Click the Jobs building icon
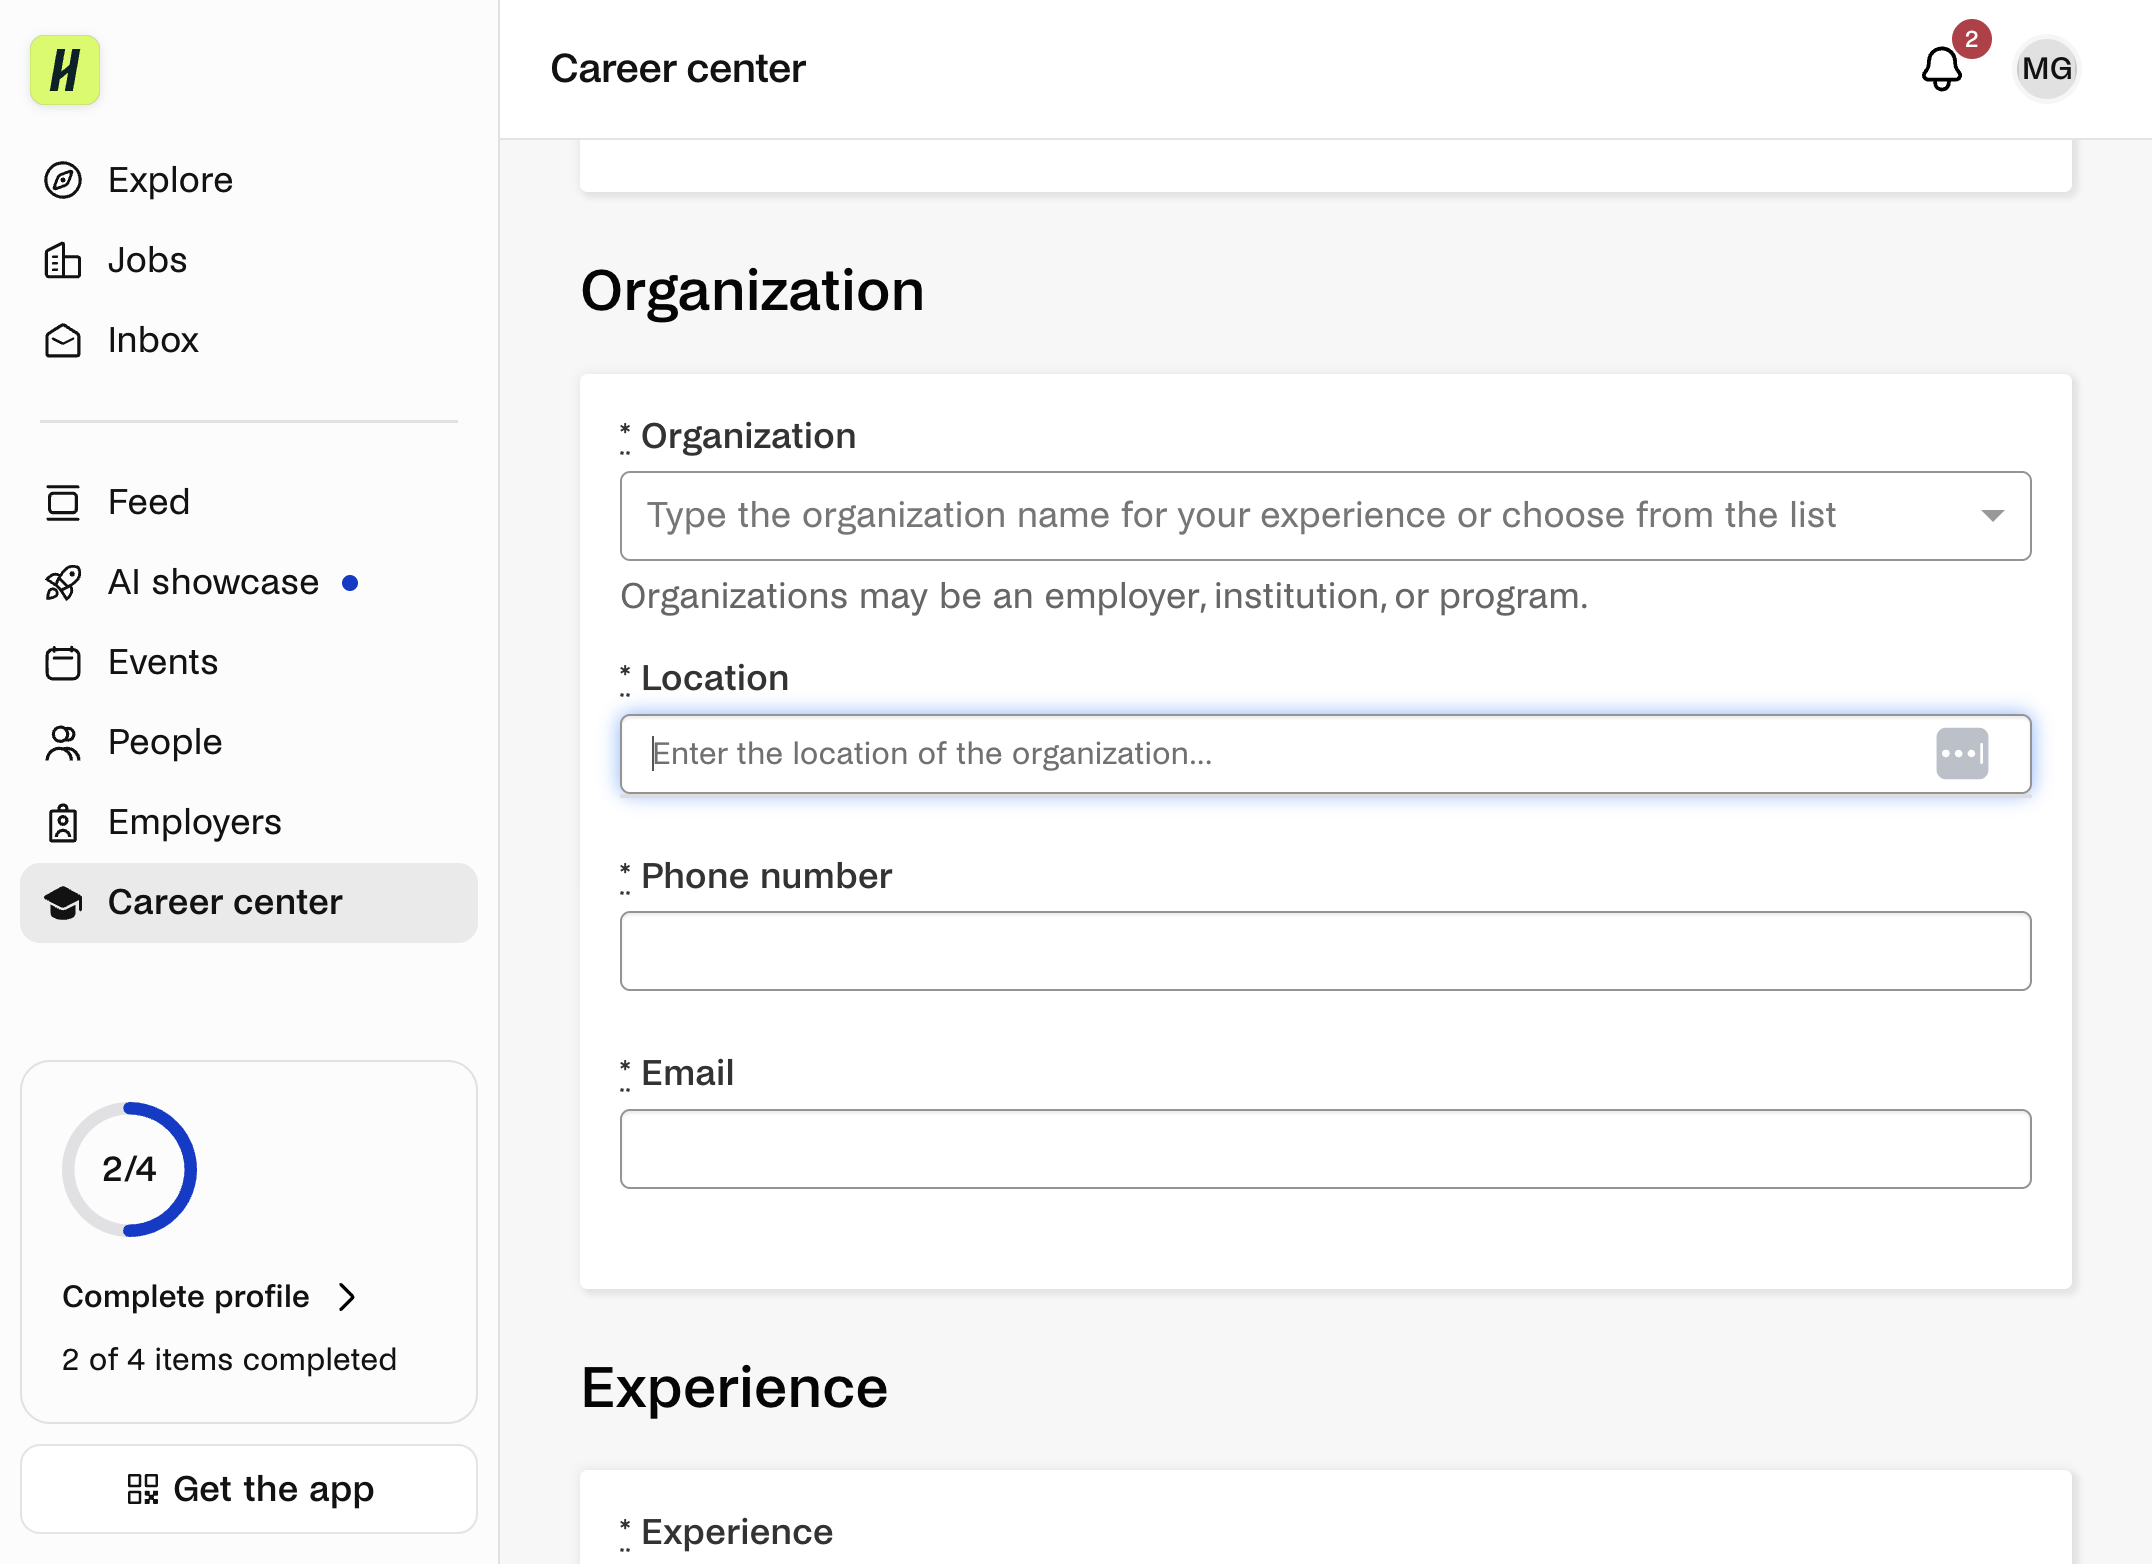The image size is (2152, 1564). [x=63, y=260]
